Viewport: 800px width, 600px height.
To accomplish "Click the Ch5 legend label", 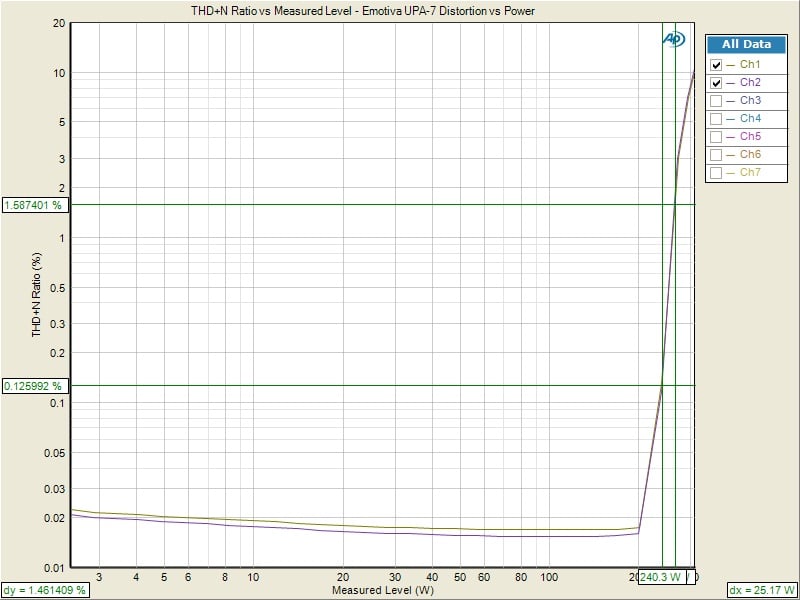I will pyautogui.click(x=750, y=136).
